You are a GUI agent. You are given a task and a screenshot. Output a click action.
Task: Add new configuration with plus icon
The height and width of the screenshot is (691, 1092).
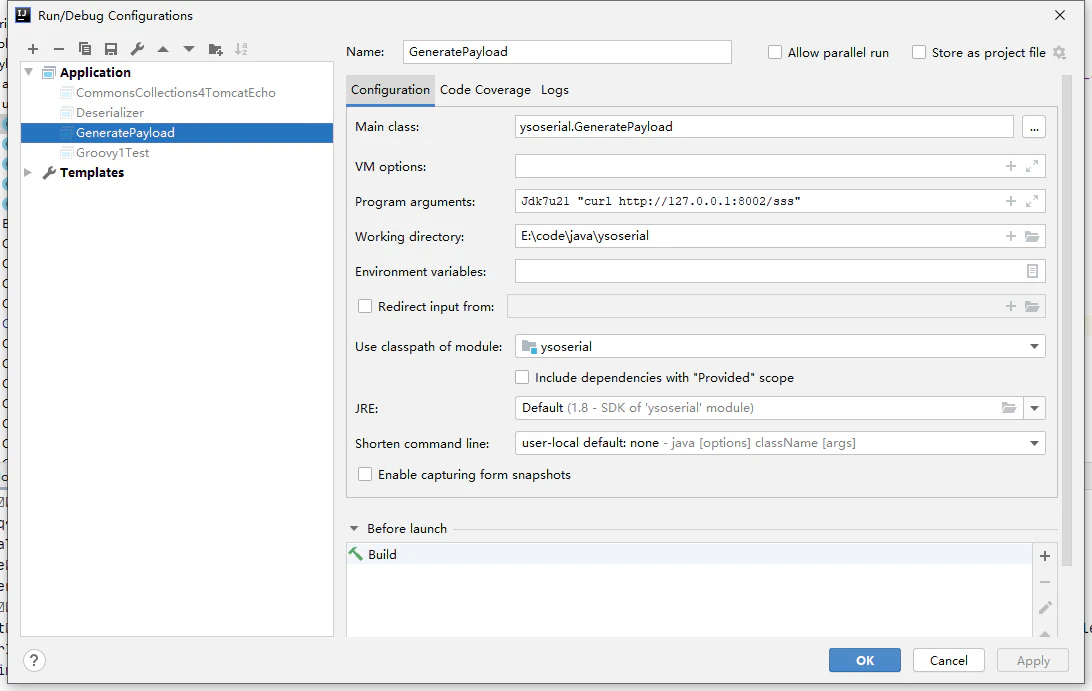[x=33, y=49]
